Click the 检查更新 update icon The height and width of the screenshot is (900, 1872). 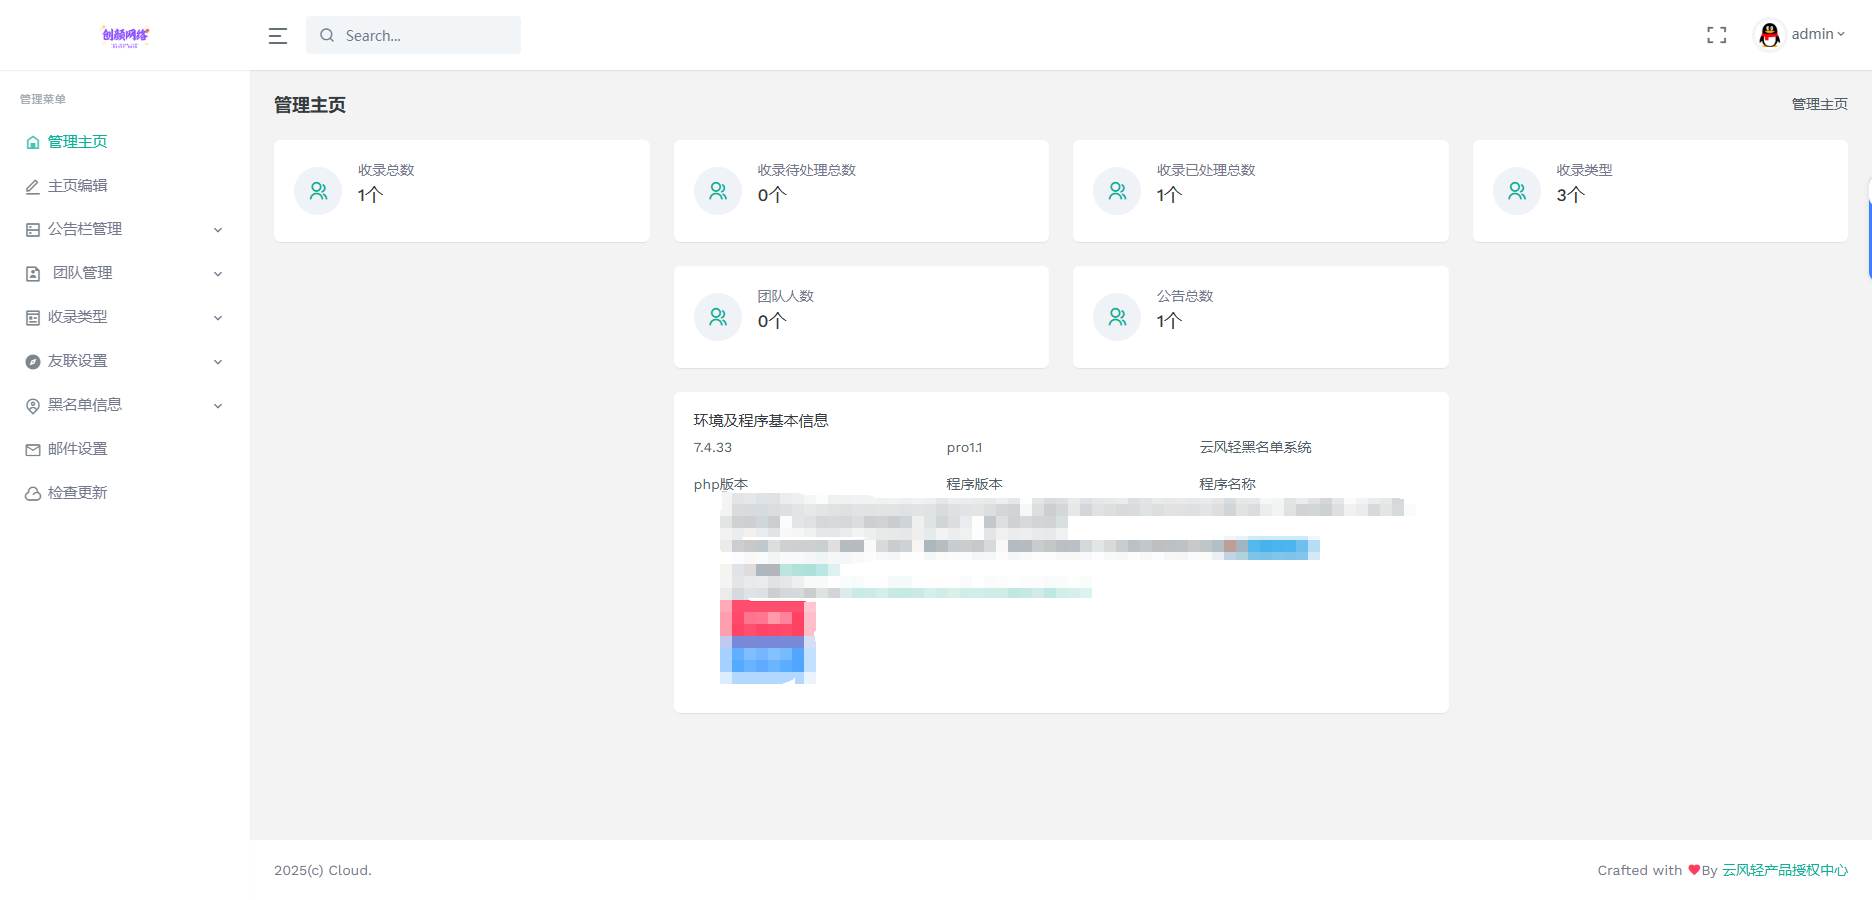[31, 492]
